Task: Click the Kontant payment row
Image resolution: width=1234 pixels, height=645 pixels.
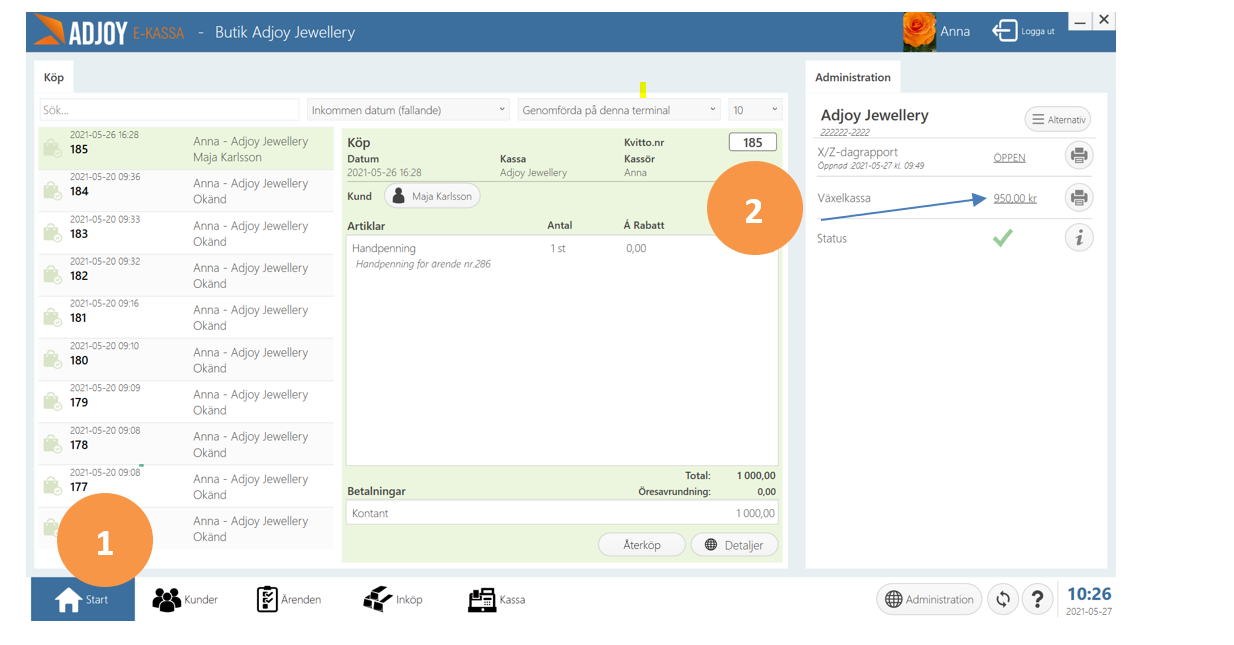Action: (561, 513)
